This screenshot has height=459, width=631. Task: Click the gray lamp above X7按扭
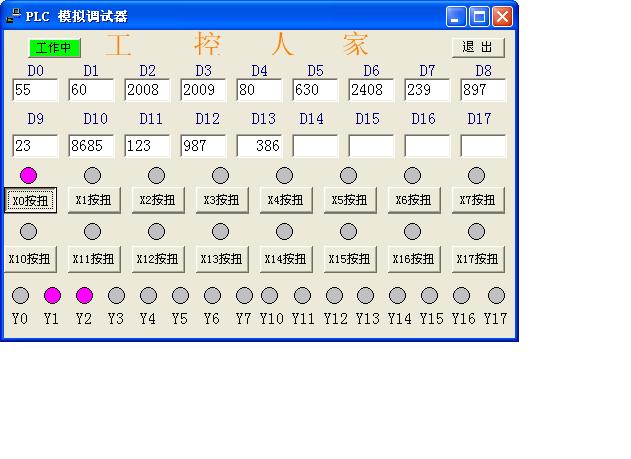(476, 176)
